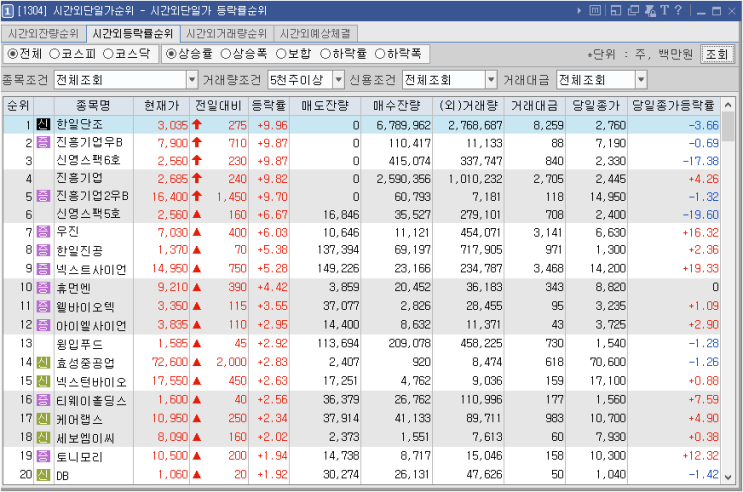The height and width of the screenshot is (492, 743).
Task: Click the 증 badge beside 아이엘사이언
Action: (43, 325)
